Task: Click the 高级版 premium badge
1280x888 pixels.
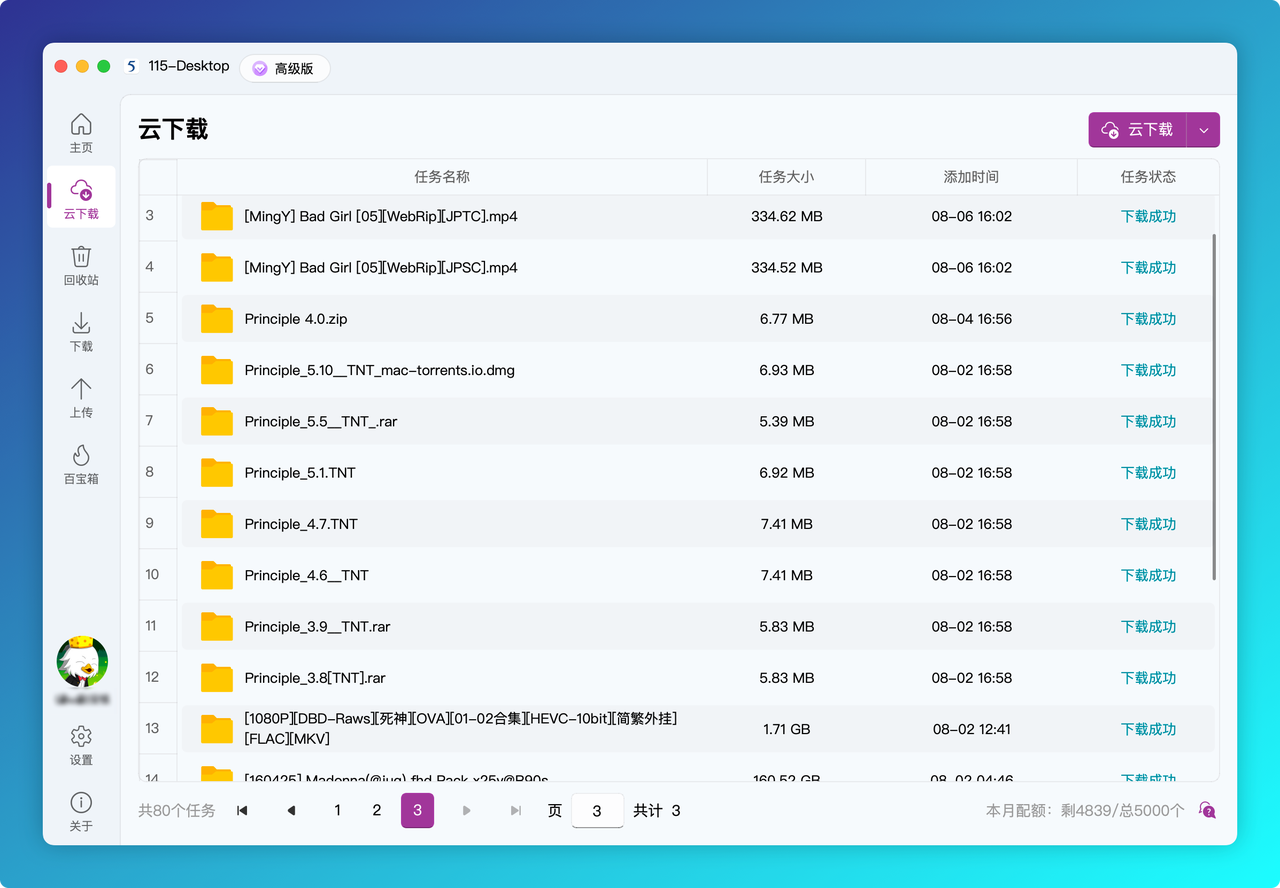Action: (x=284, y=69)
